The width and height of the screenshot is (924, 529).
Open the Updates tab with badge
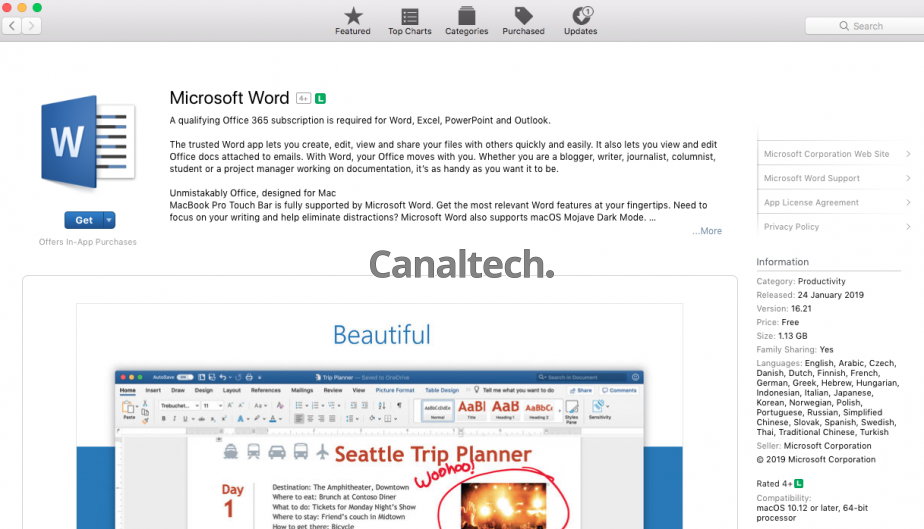coord(580,21)
